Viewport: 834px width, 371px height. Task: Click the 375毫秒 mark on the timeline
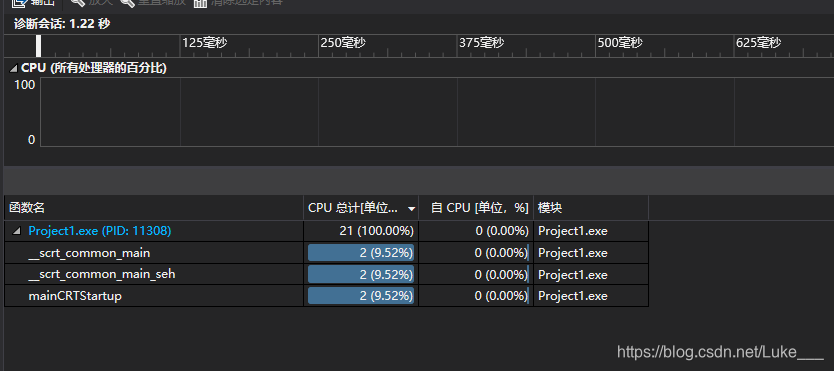pyautogui.click(x=481, y=43)
